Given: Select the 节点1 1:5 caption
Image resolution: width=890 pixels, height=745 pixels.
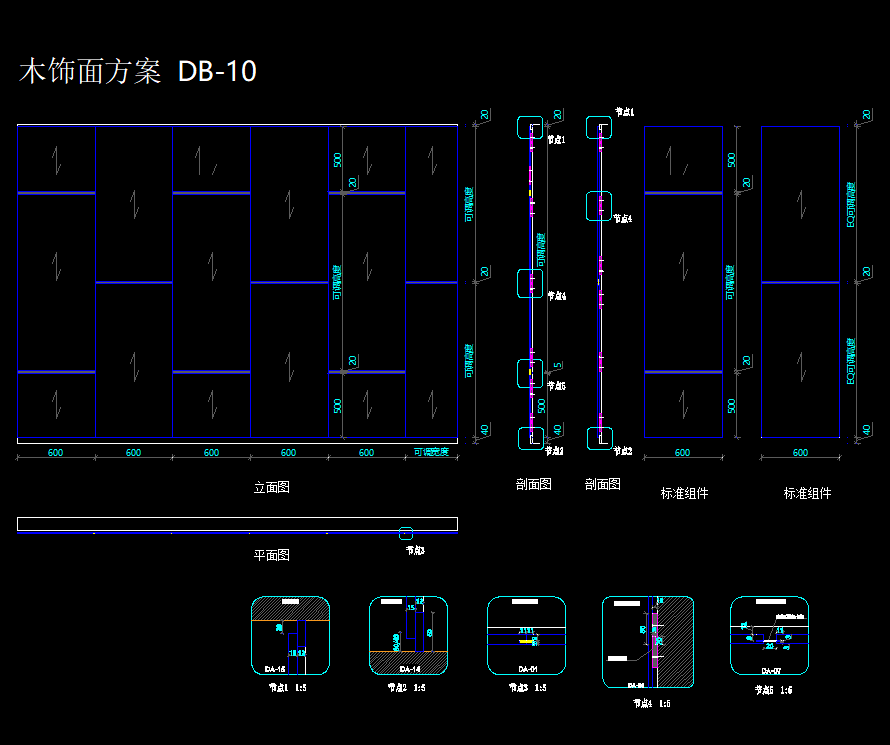Looking at the screenshot, I should pos(288,688).
